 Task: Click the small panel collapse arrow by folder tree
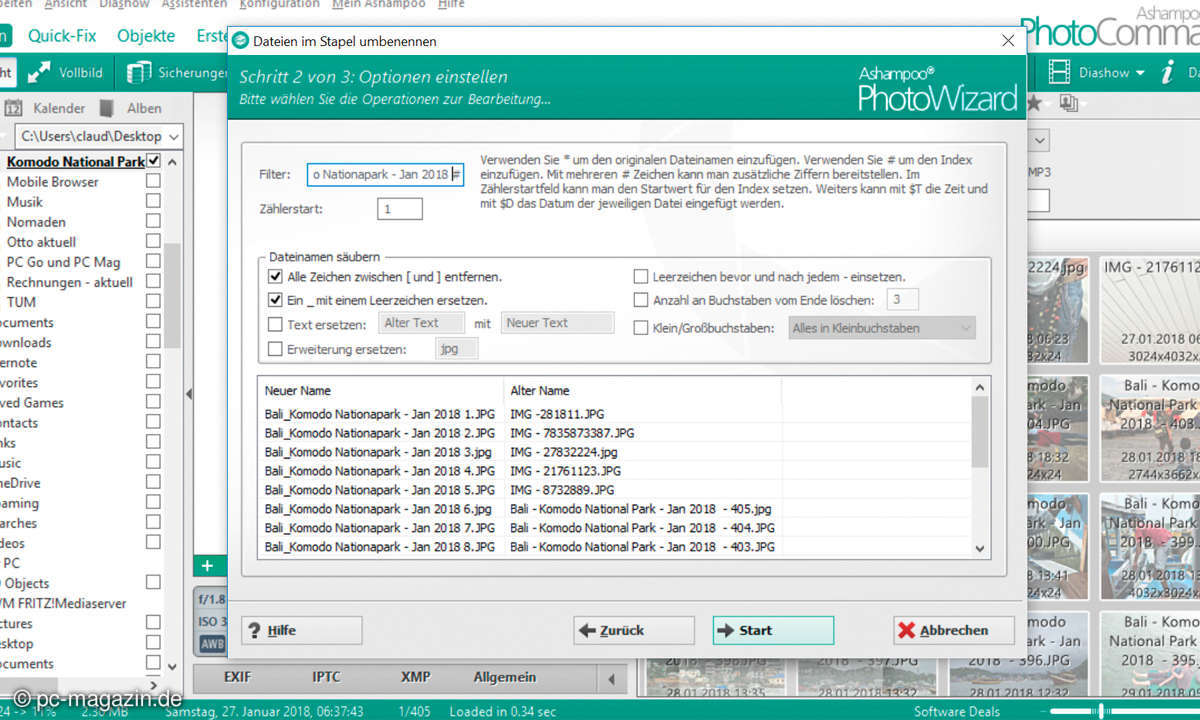tap(188, 395)
